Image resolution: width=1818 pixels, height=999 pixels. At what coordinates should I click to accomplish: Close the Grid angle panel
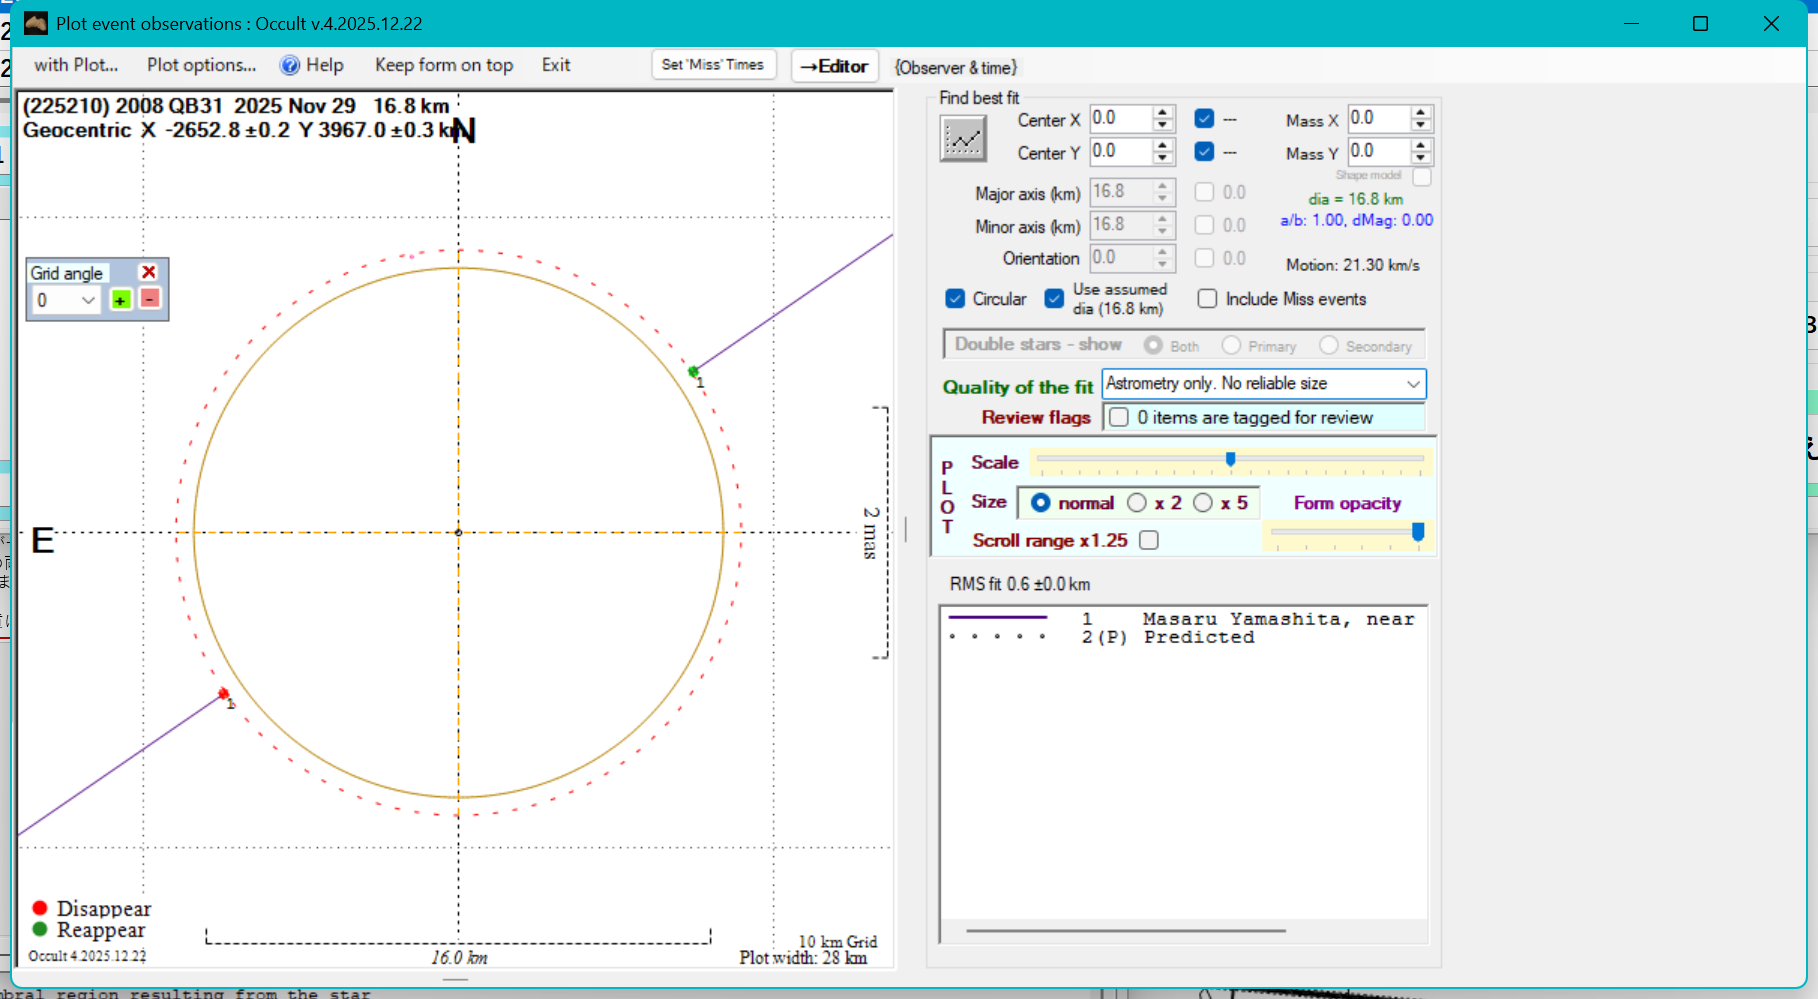pyautogui.click(x=149, y=272)
